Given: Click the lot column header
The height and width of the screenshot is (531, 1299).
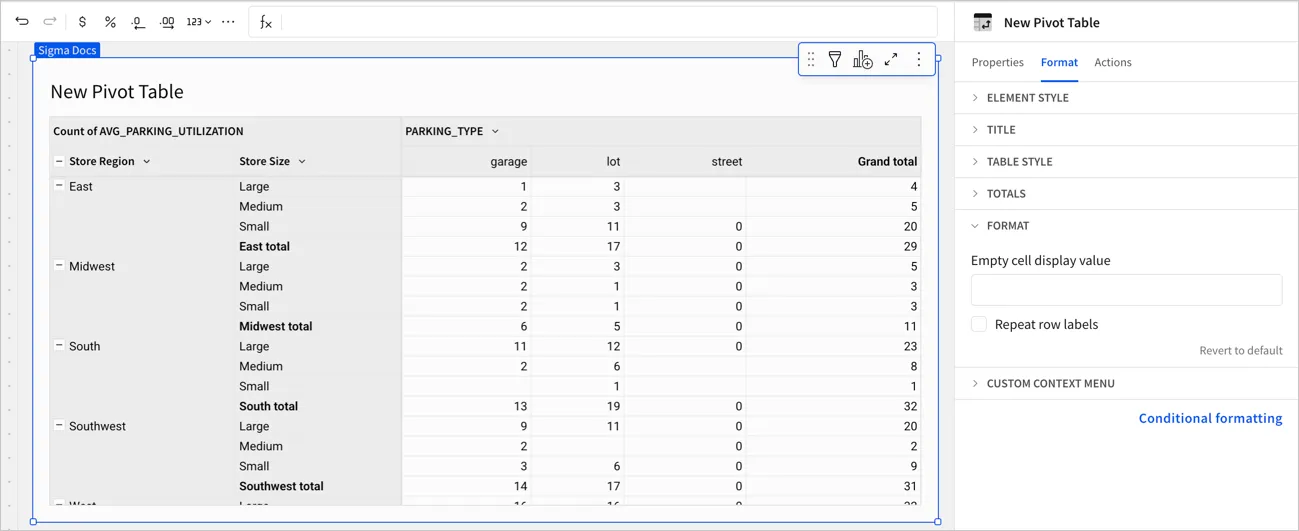Looking at the screenshot, I should (613, 162).
